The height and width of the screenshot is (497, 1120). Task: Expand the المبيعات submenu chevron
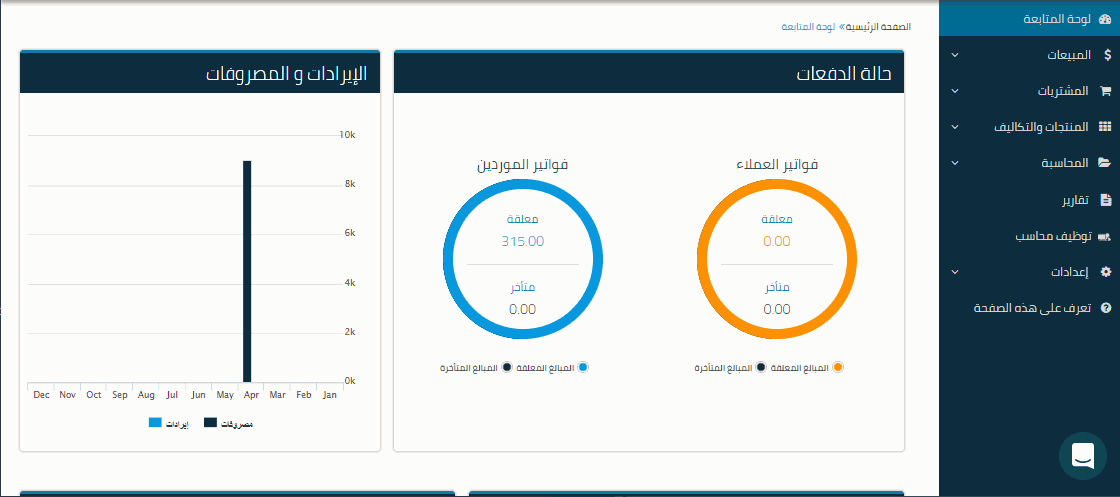click(954, 56)
